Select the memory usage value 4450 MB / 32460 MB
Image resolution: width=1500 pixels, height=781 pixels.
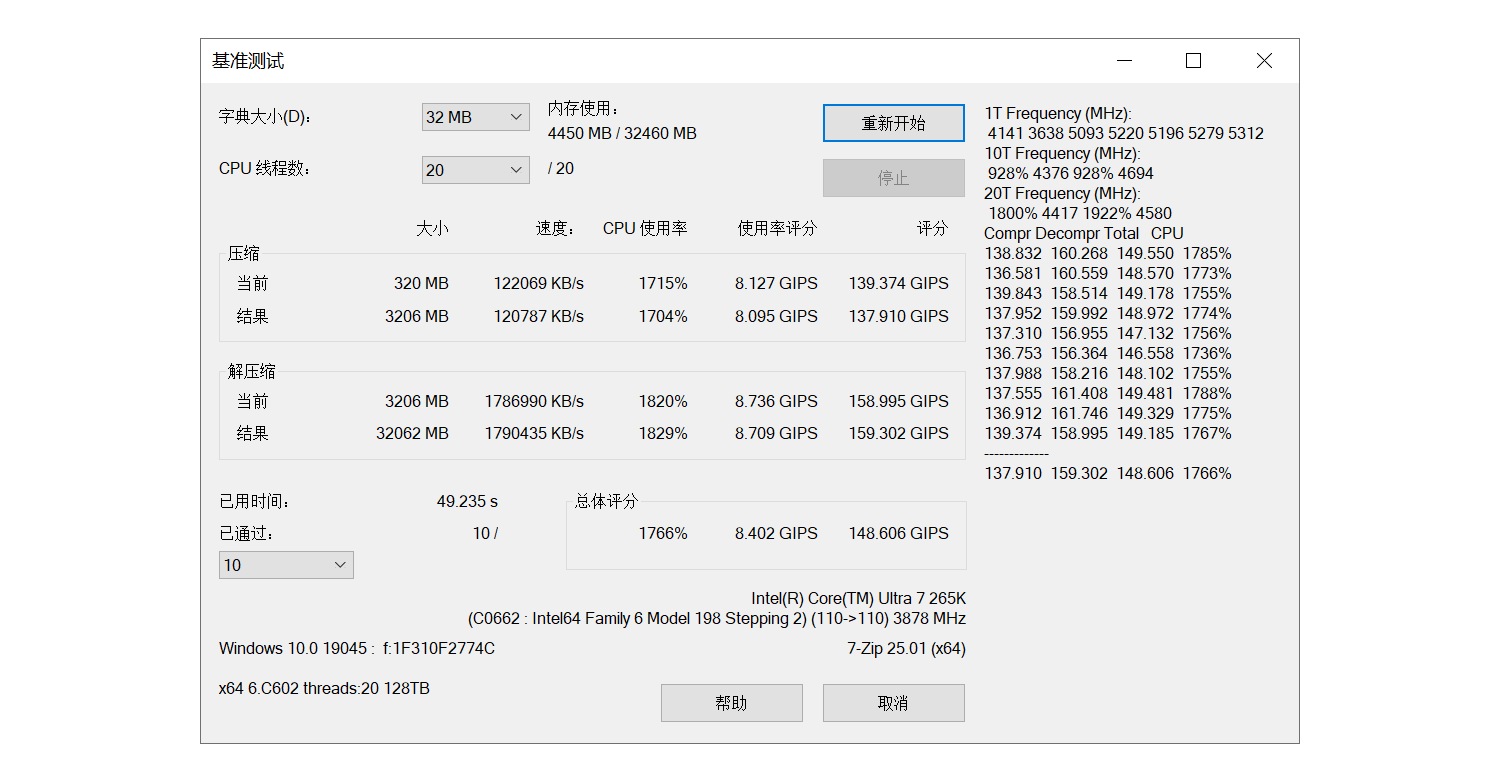point(622,133)
